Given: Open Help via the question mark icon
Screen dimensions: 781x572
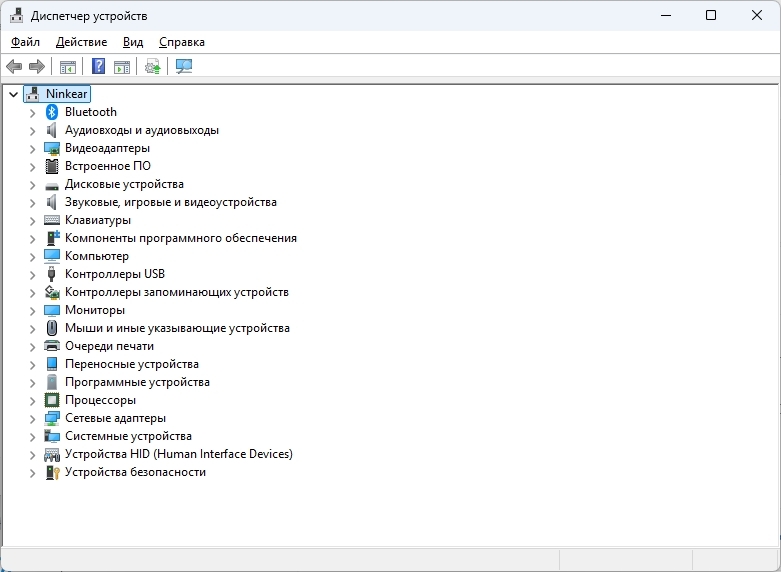Looking at the screenshot, I should click(x=99, y=66).
